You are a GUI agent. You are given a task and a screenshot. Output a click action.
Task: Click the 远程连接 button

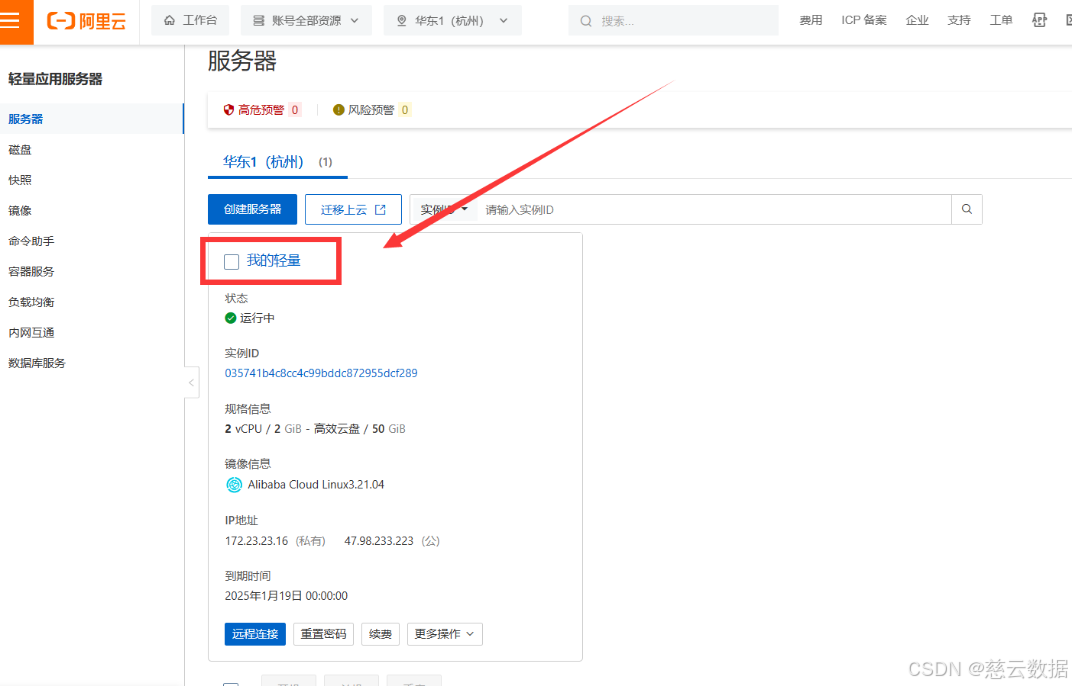(255, 634)
